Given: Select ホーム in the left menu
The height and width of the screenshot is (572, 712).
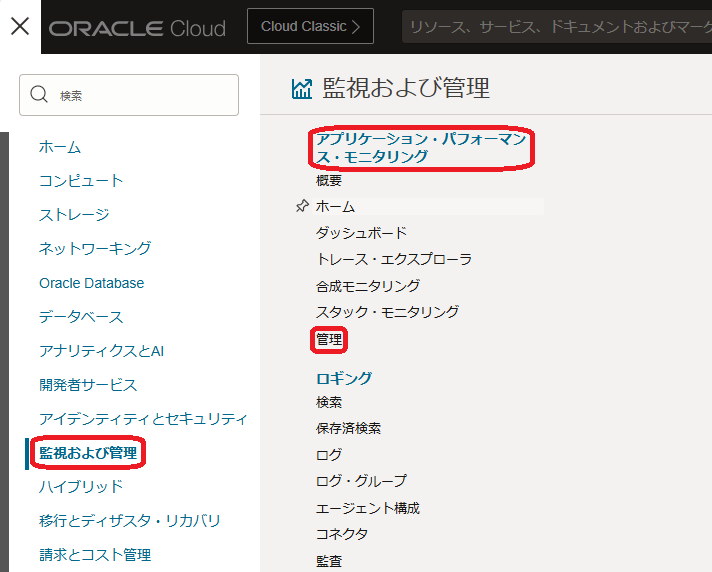Looking at the screenshot, I should coord(60,147).
